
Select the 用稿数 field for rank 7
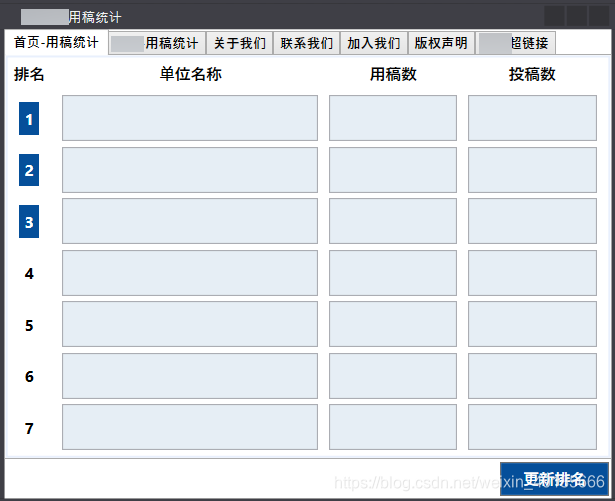point(393,427)
